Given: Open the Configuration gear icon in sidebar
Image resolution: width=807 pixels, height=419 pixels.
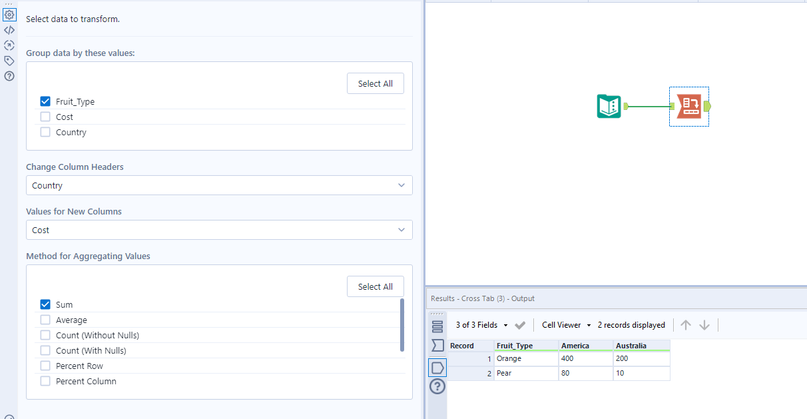Looking at the screenshot, I should click(x=9, y=15).
